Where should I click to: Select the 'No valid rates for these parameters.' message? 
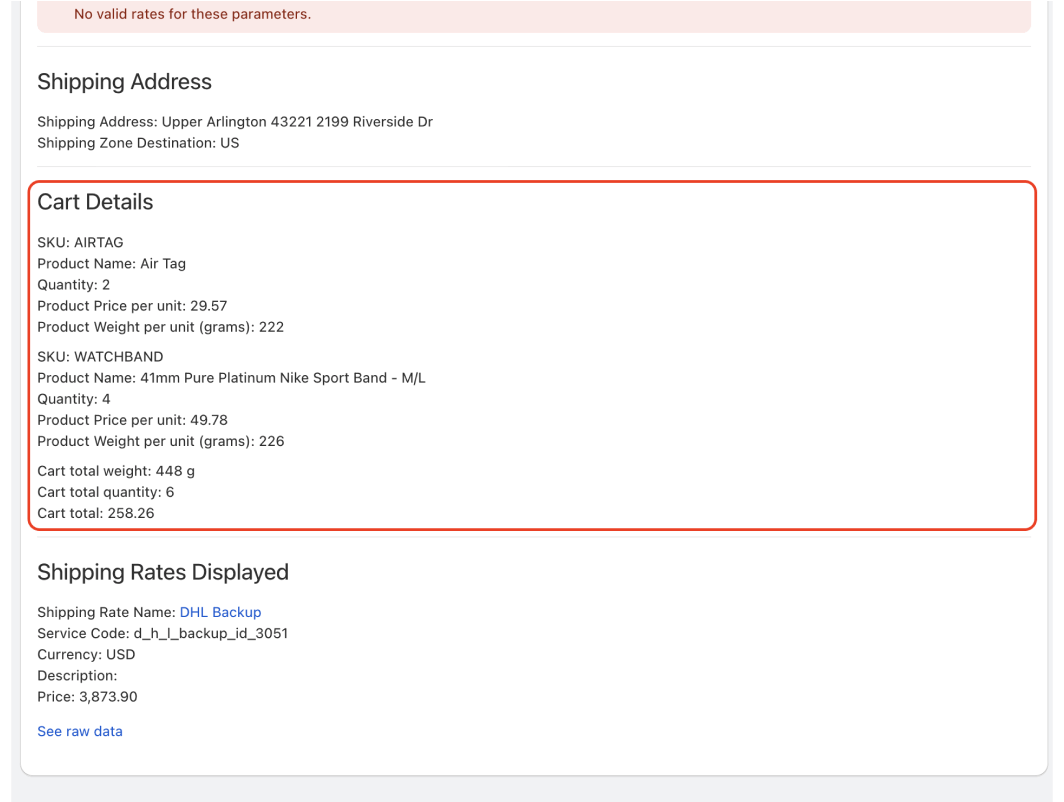[x=193, y=14]
